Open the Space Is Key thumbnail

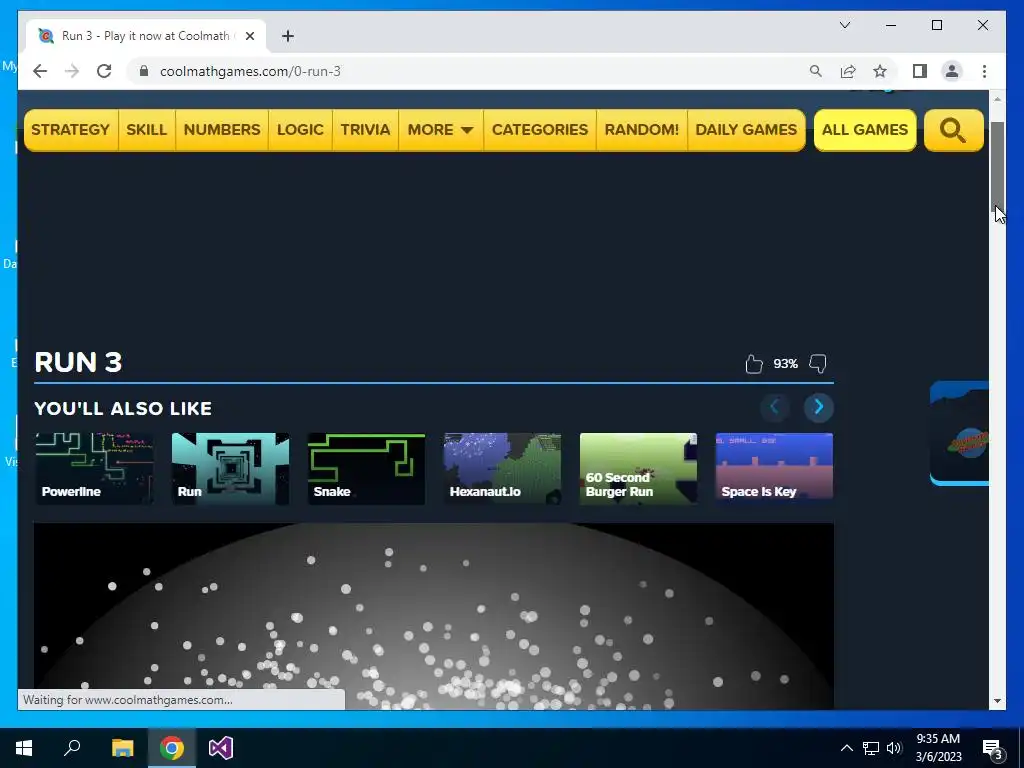pyautogui.click(x=775, y=469)
